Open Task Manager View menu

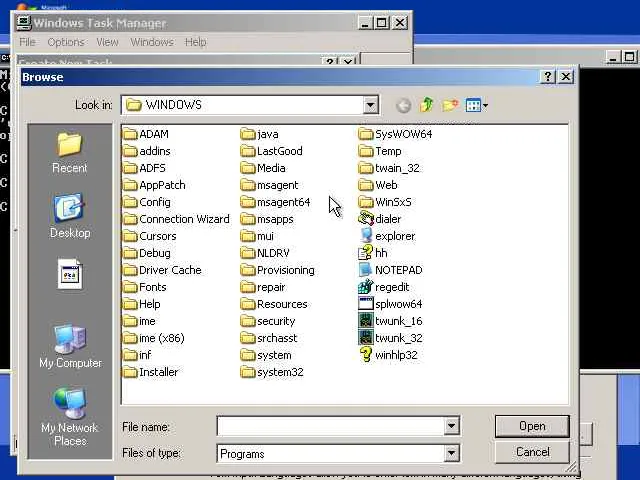[107, 42]
